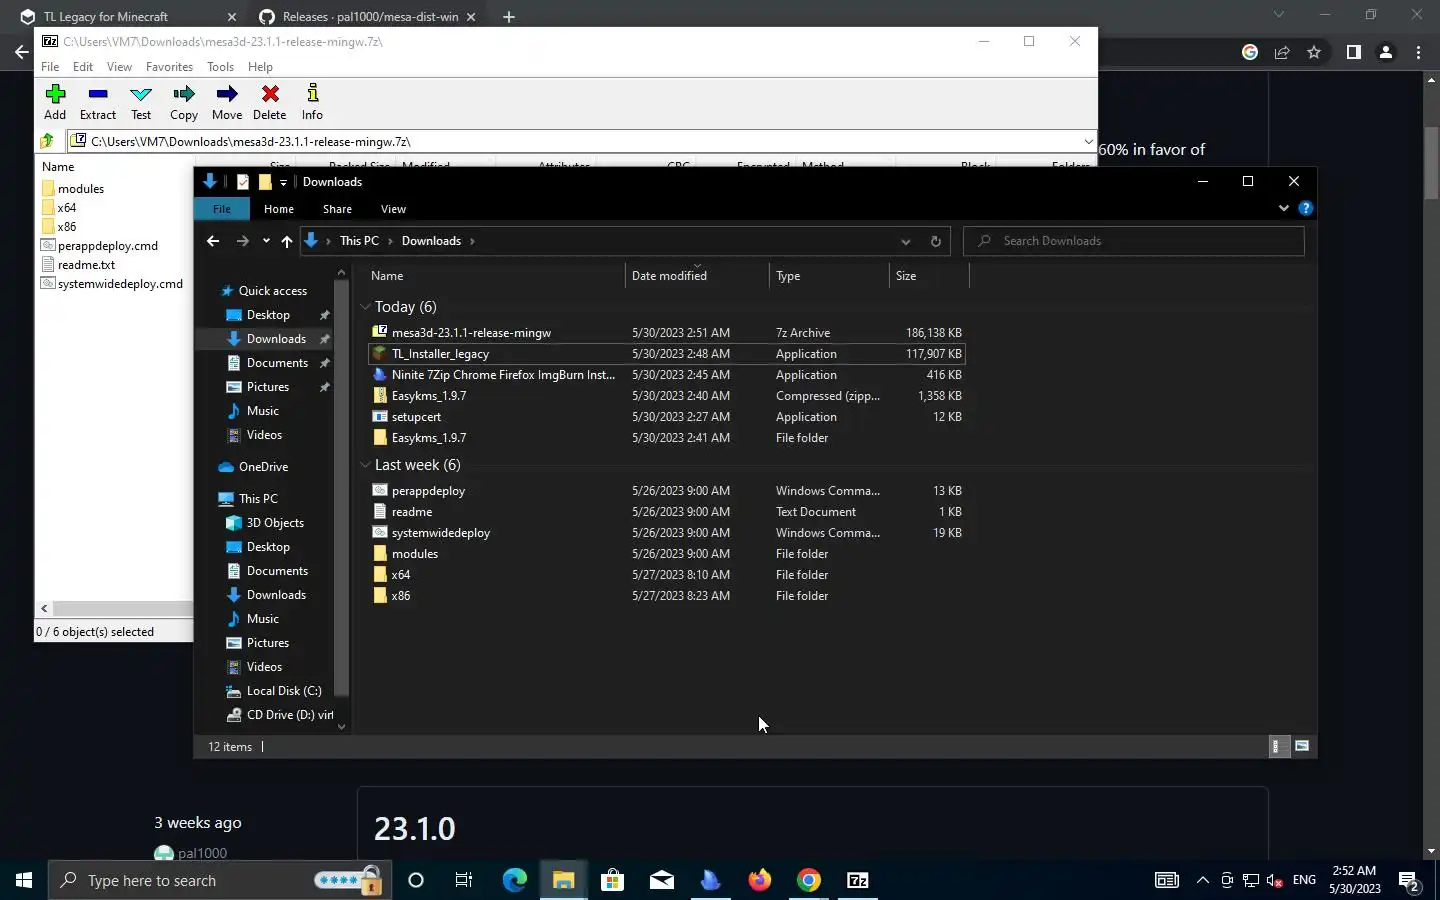Image resolution: width=1440 pixels, height=900 pixels.
Task: Refresh the Downloads folder view
Action: click(x=935, y=241)
